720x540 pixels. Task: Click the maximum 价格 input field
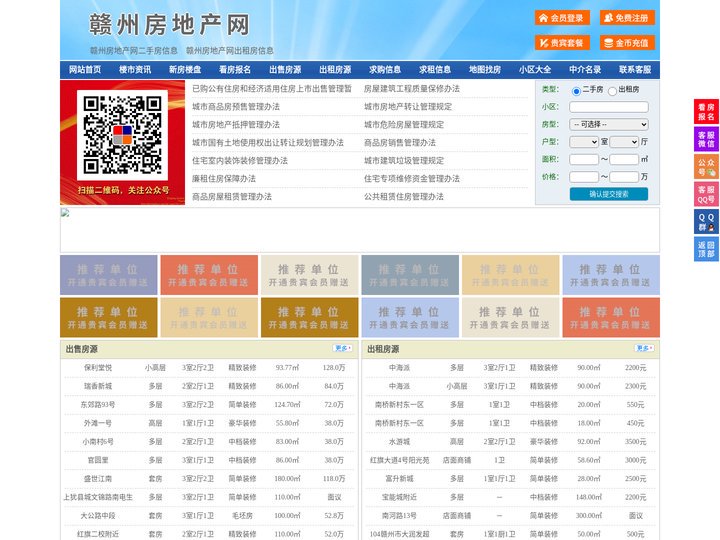pyautogui.click(x=624, y=177)
